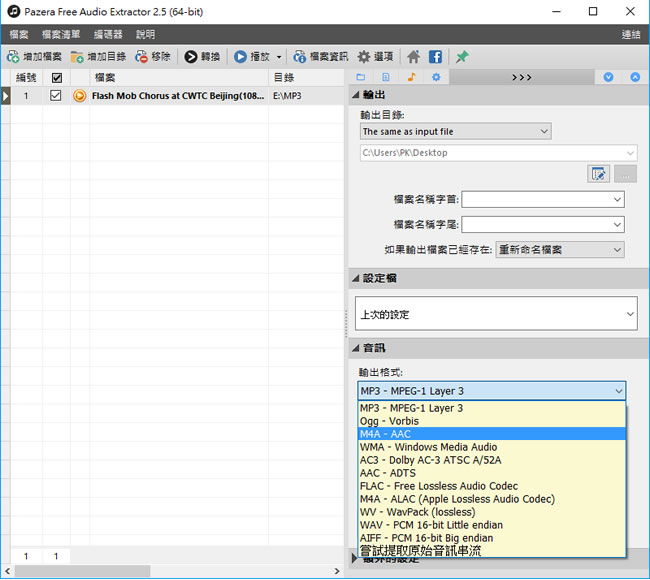Open the 編碼器 menu
Image resolution: width=650 pixels, height=580 pixels.
pyautogui.click(x=108, y=34)
